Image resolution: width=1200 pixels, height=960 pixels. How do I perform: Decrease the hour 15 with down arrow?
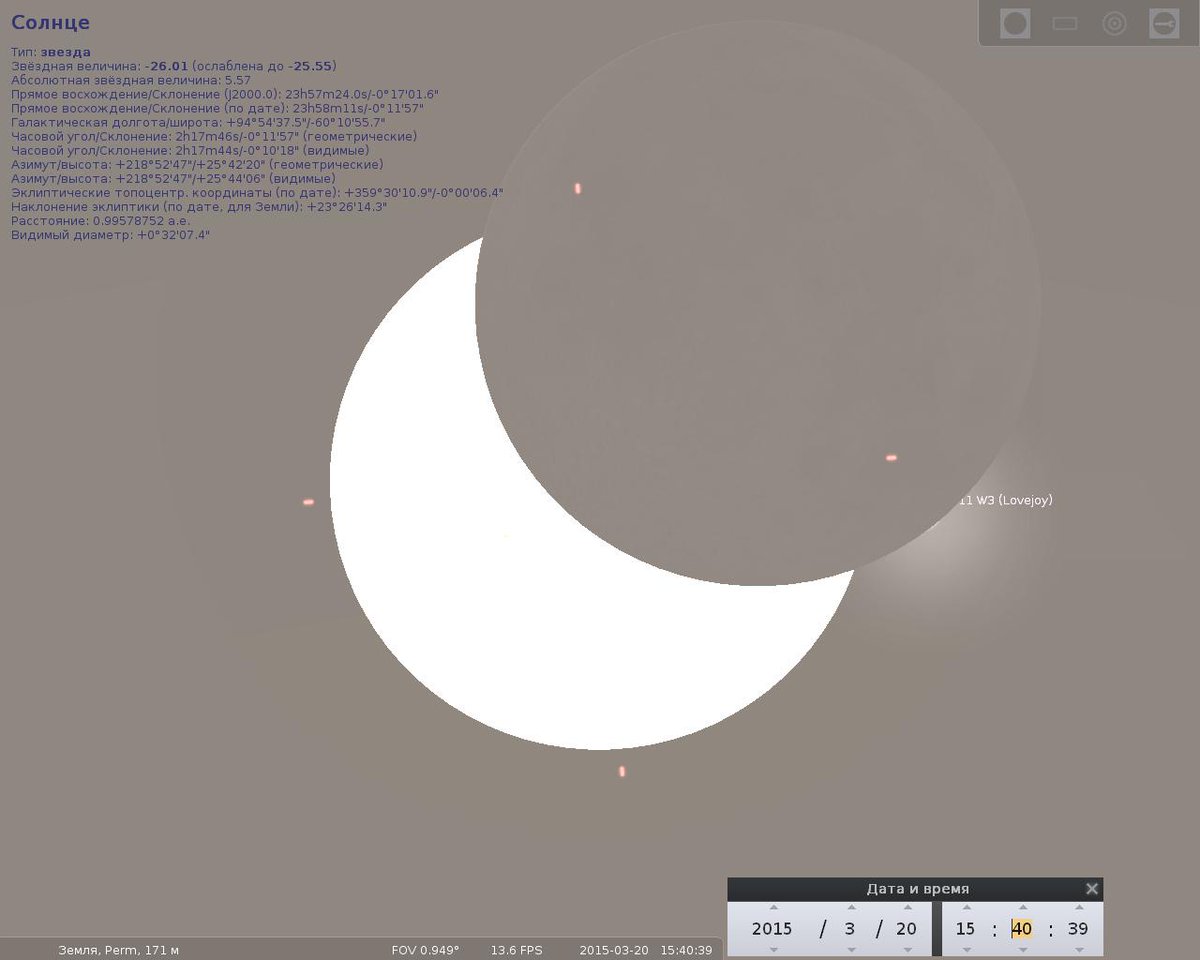[x=965, y=949]
